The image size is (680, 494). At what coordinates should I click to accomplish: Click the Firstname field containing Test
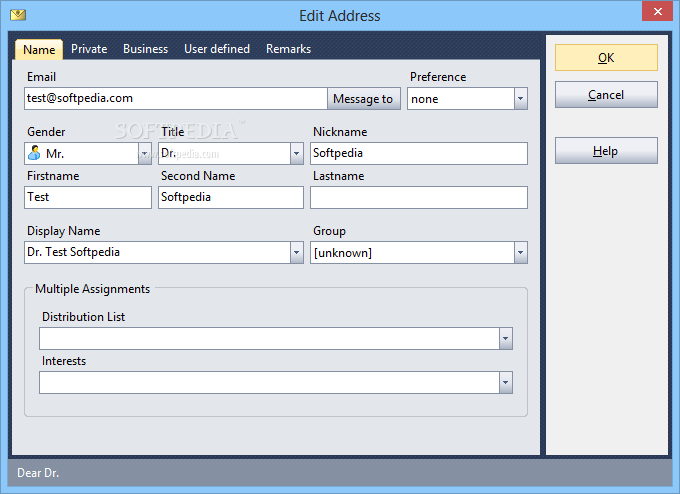click(x=88, y=197)
